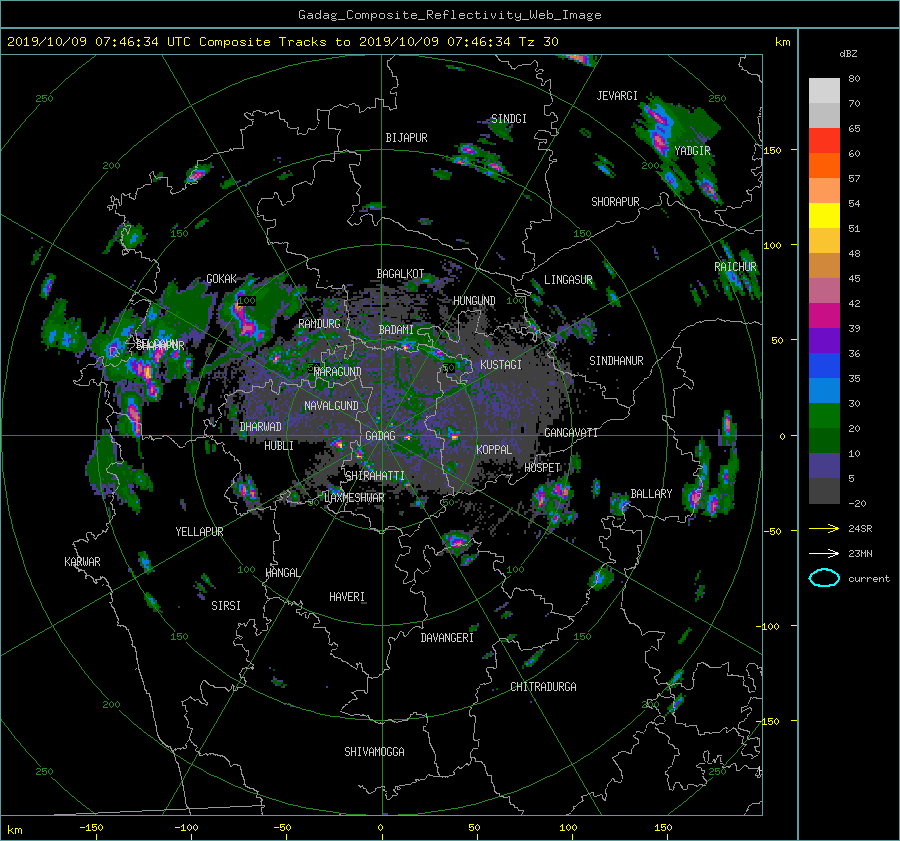Image resolution: width=900 pixels, height=841 pixels.
Task: Click the SIRSI city label
Action: [x=226, y=606]
